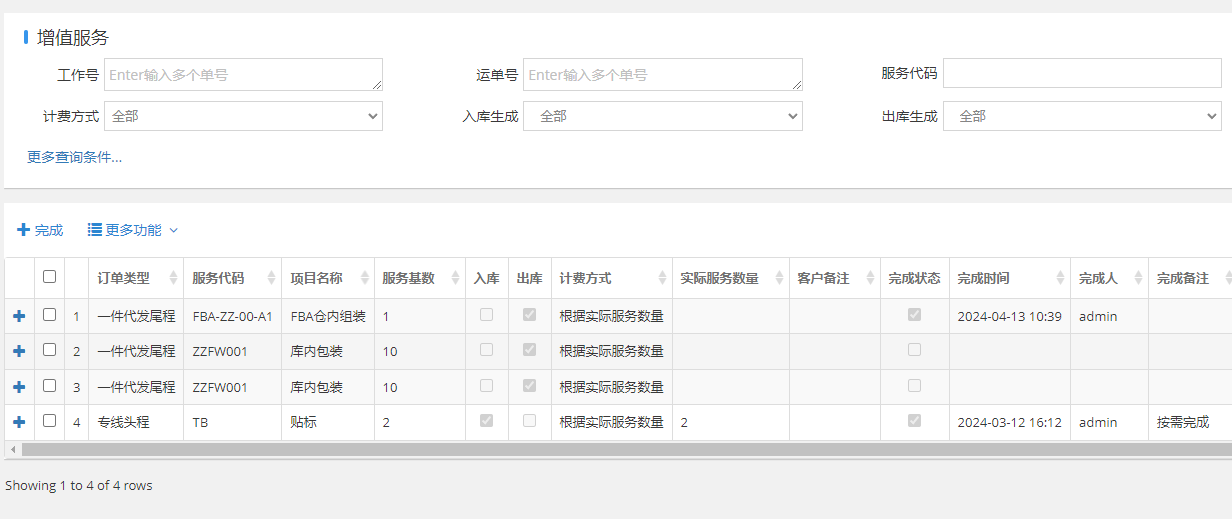Click the 完成 button
The width and height of the screenshot is (1232, 519).
(x=40, y=230)
